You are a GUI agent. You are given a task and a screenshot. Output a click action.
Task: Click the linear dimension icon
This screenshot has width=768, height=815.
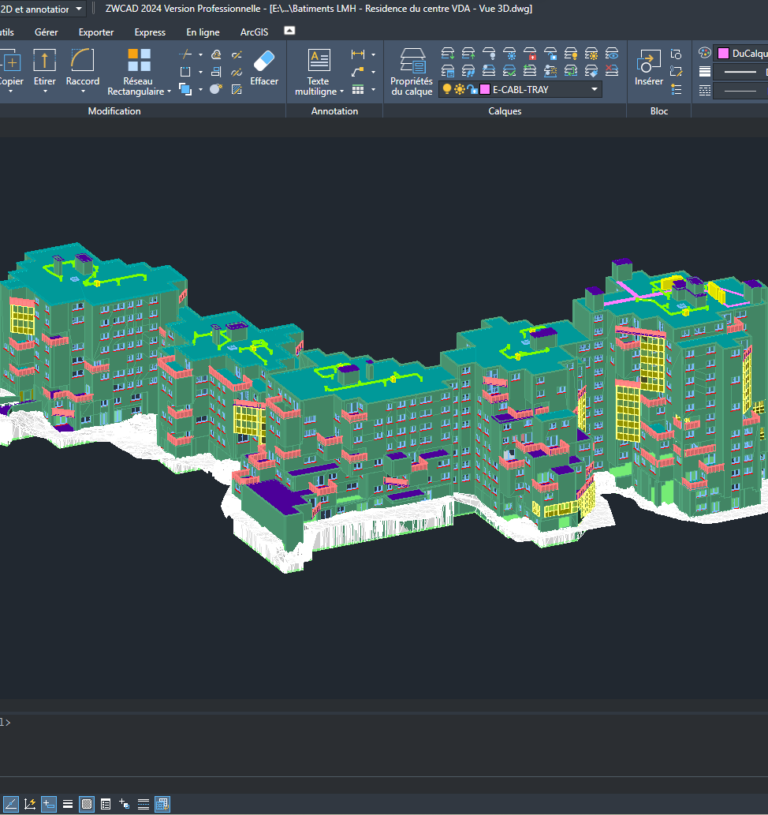[357, 54]
